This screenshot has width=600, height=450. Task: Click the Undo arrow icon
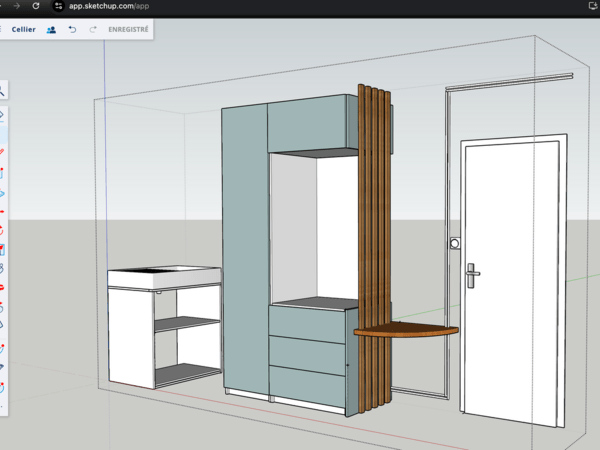[x=72, y=30]
